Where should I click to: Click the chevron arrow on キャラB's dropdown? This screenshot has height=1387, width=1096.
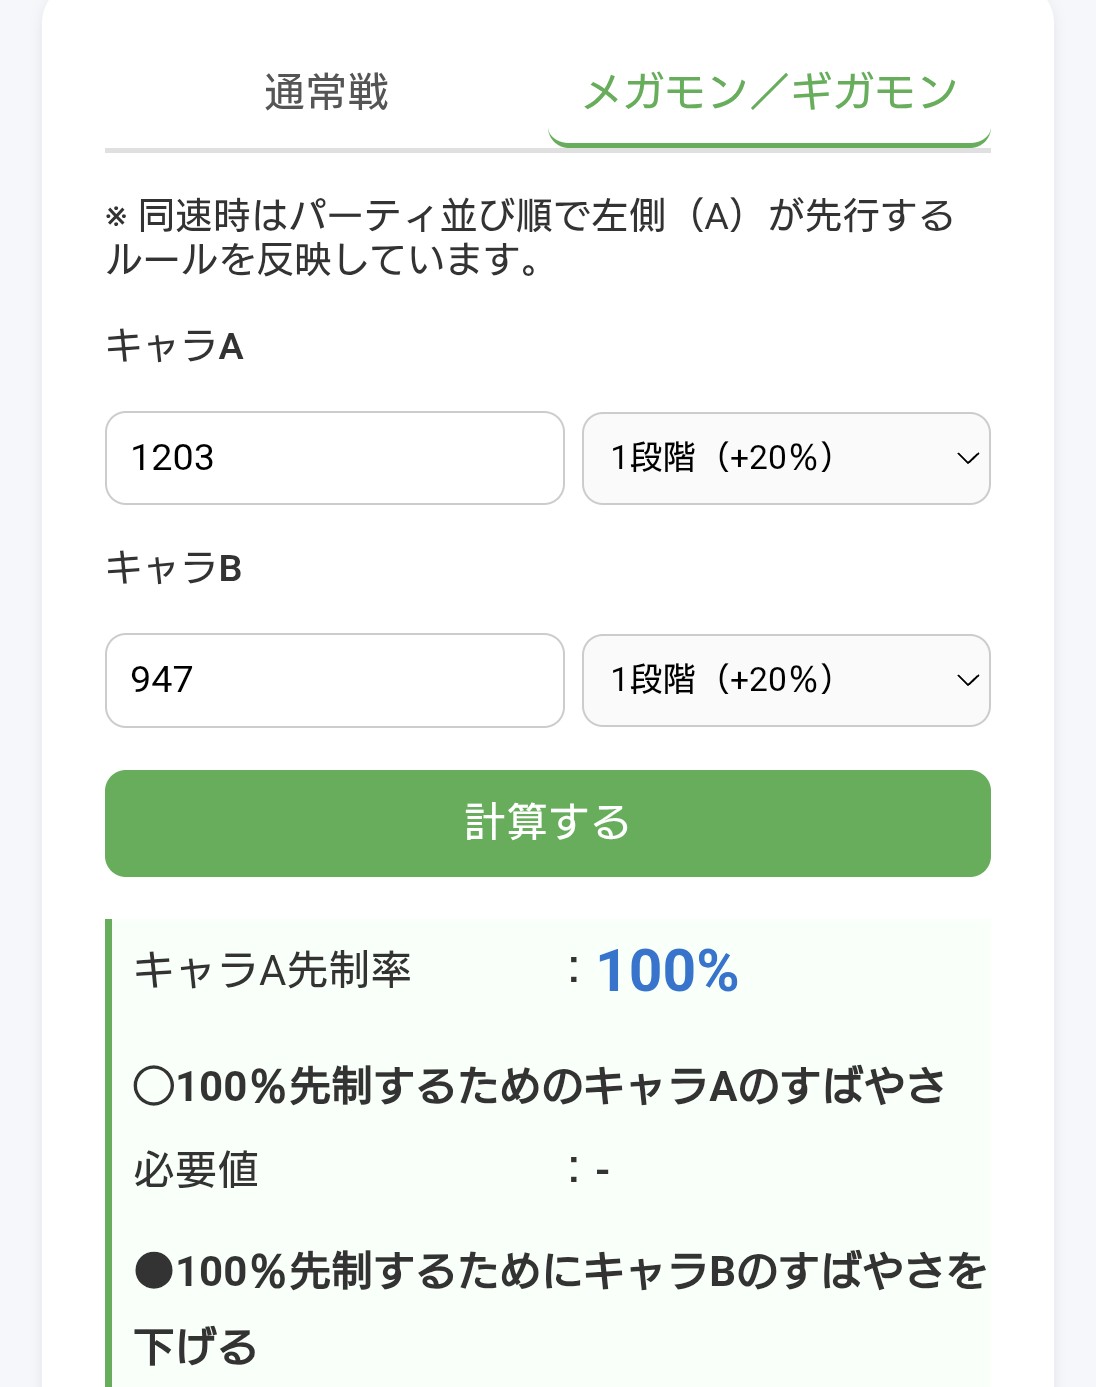click(x=967, y=680)
